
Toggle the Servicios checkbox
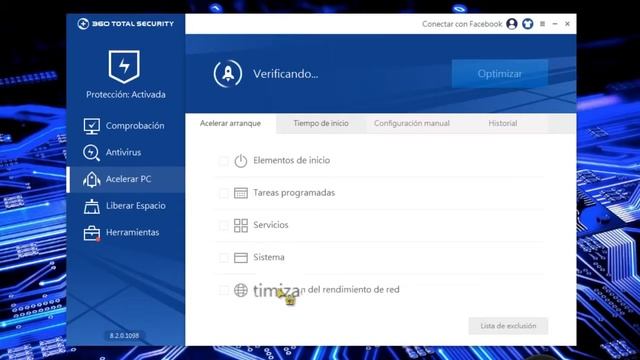click(223, 225)
